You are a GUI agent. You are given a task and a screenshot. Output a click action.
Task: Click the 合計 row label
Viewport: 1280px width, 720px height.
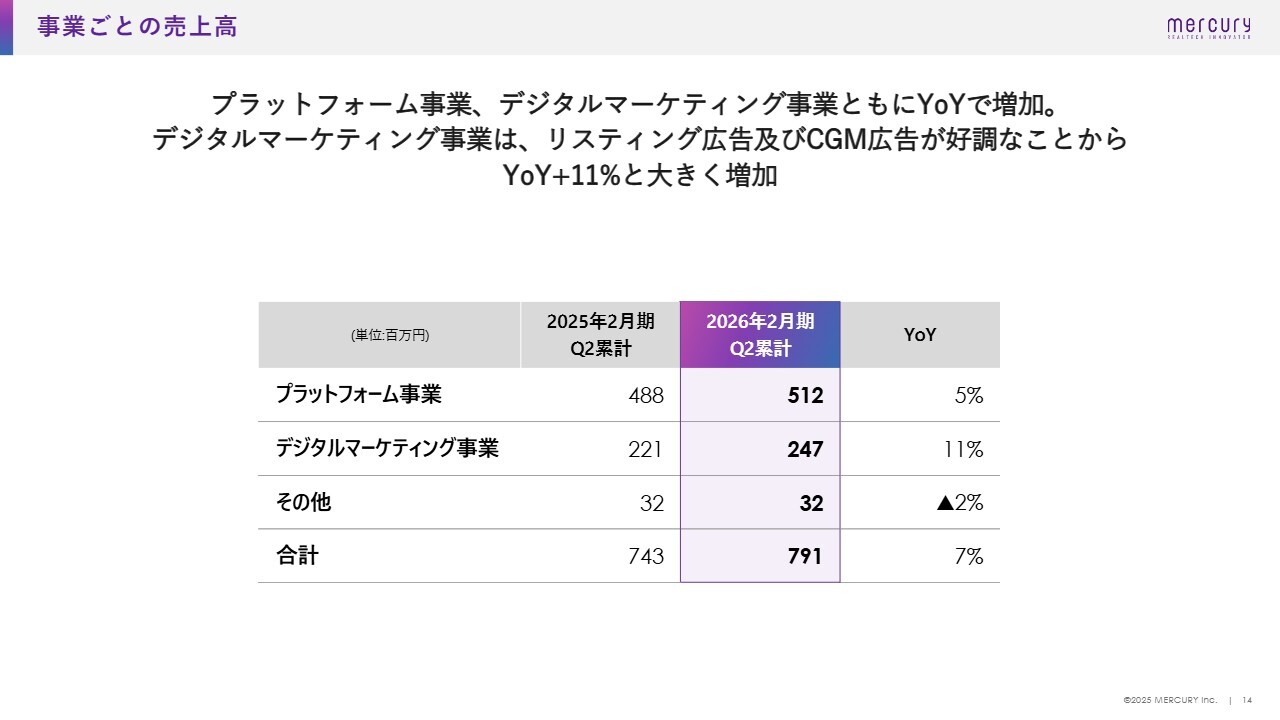(x=297, y=556)
